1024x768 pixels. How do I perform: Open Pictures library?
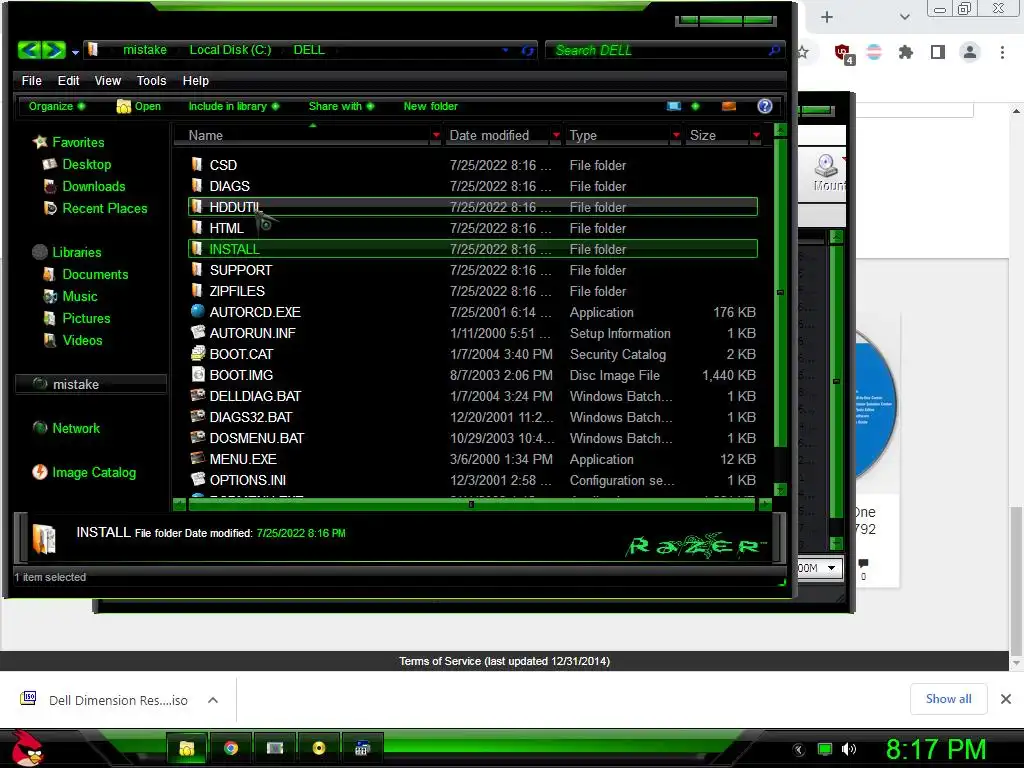pyautogui.click(x=76, y=318)
